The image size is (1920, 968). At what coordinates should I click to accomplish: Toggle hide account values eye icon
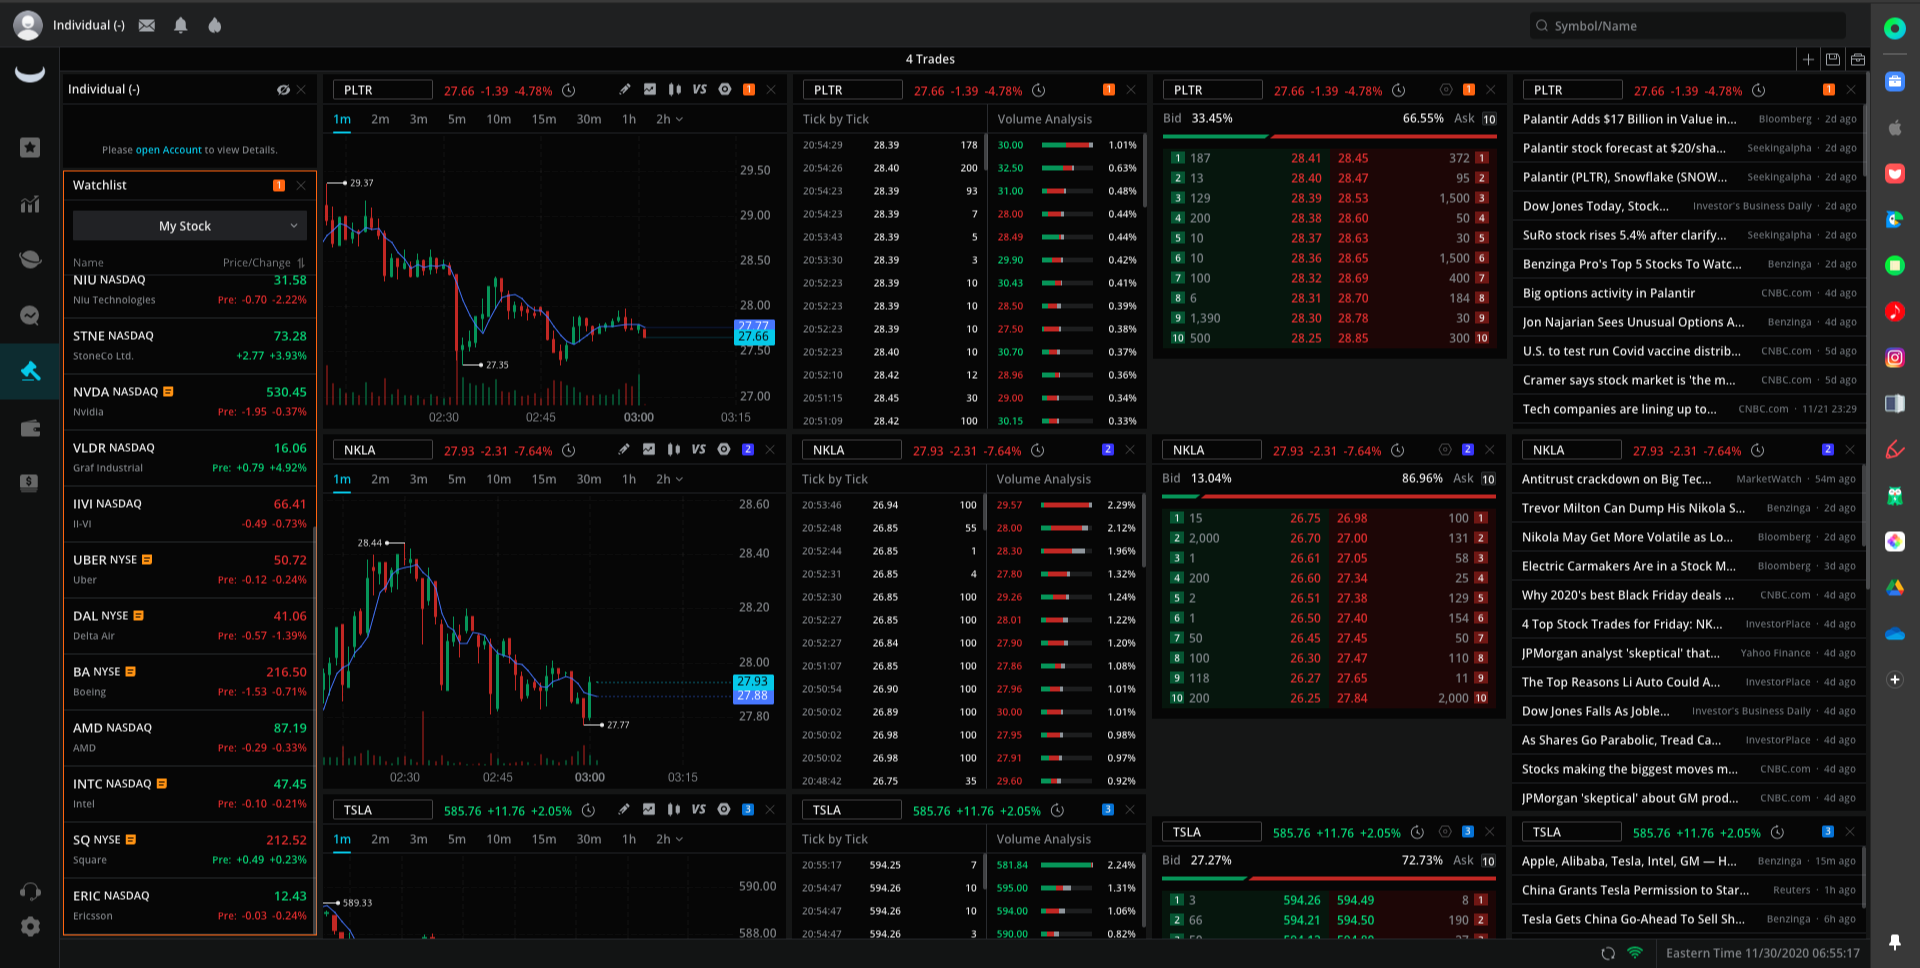coord(283,89)
